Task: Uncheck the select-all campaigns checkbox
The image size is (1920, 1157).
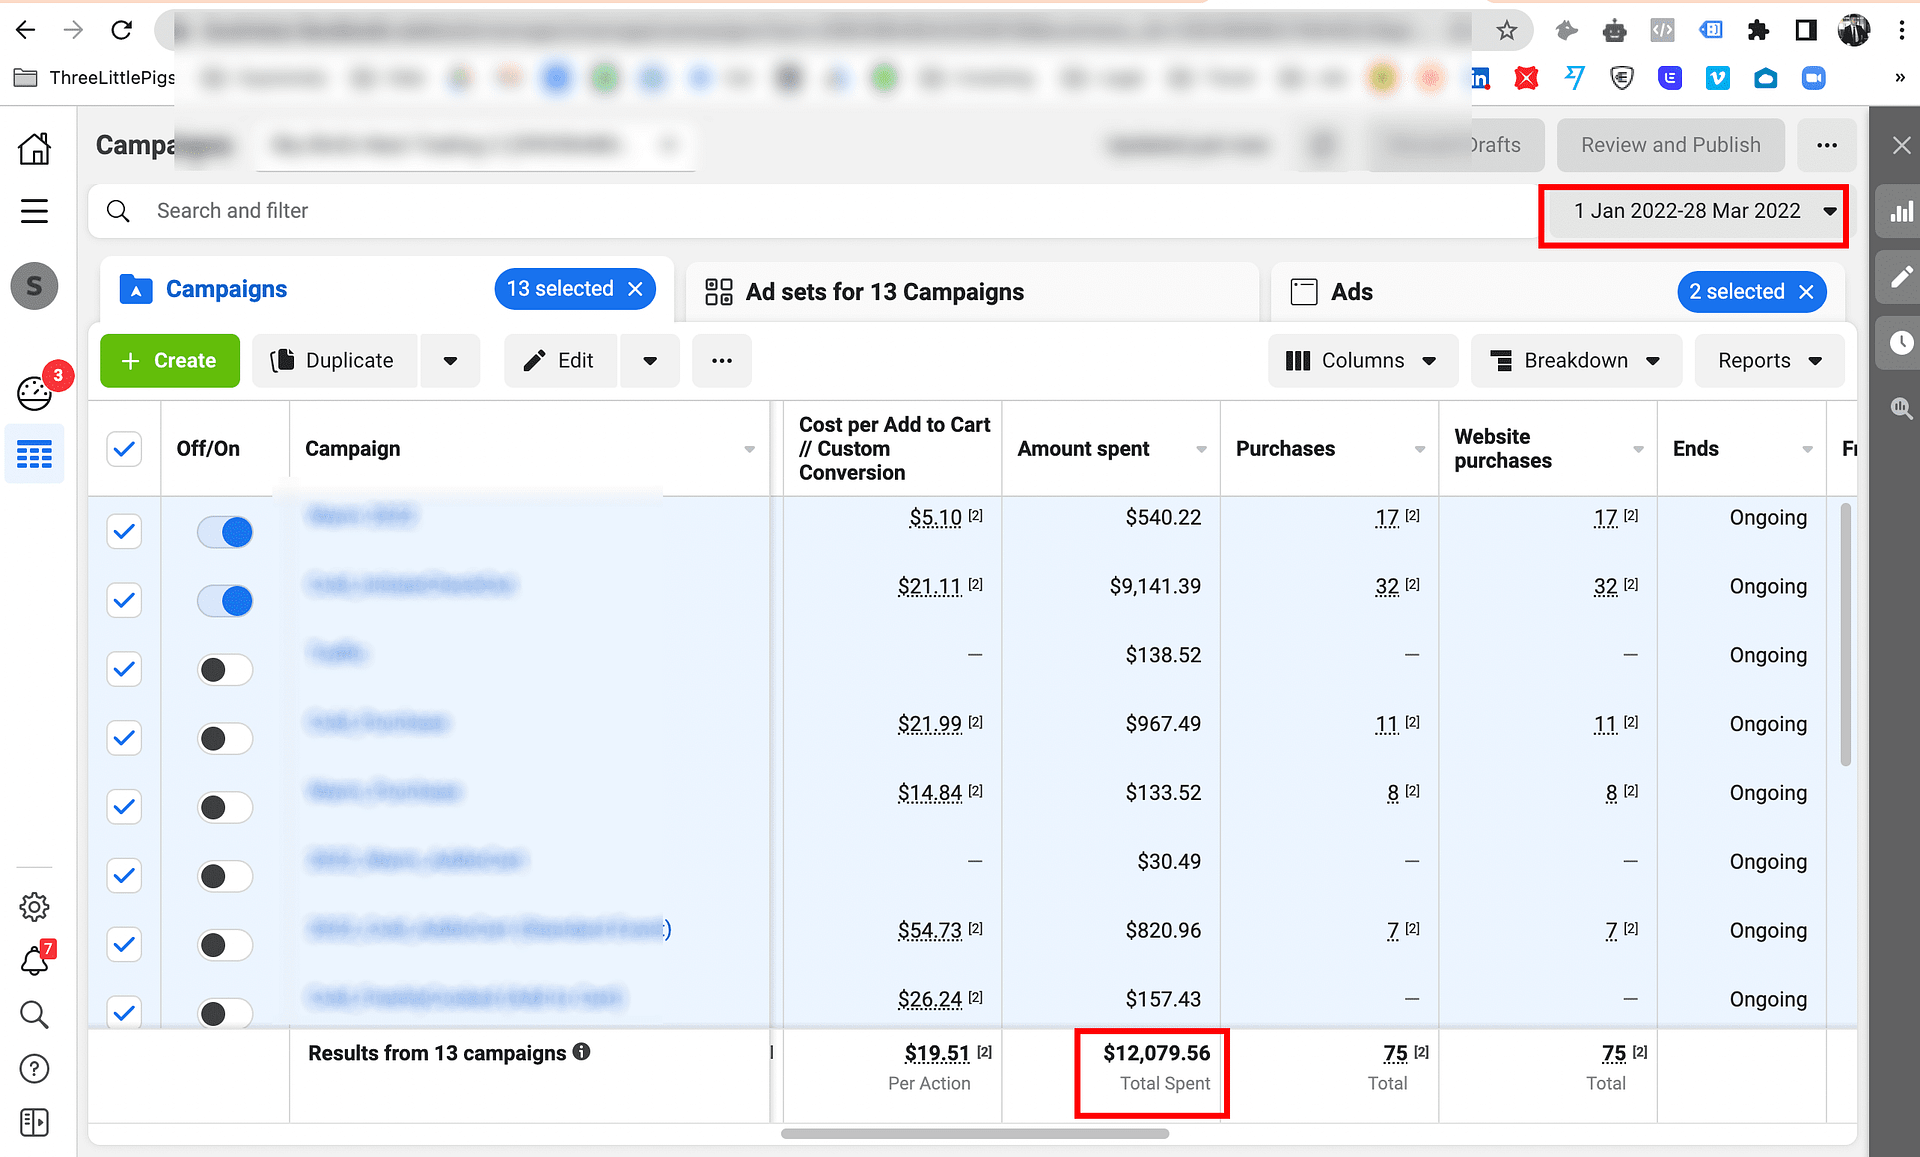Action: pos(124,449)
